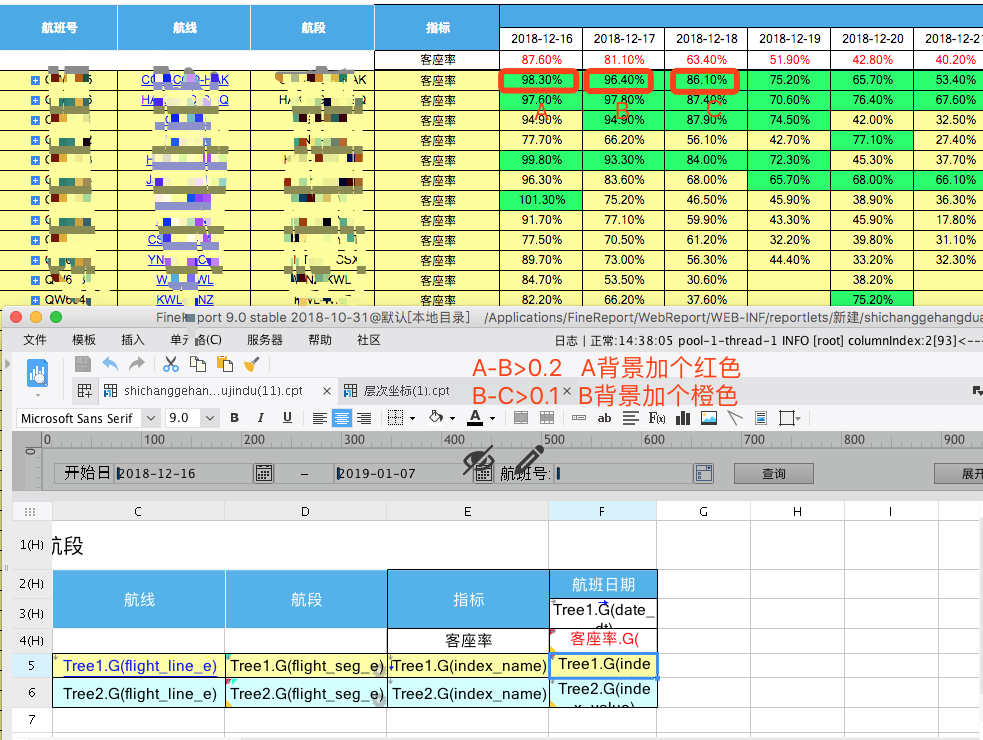983x740 pixels.
Task: Open the font family dropdown
Action: click(x=150, y=418)
